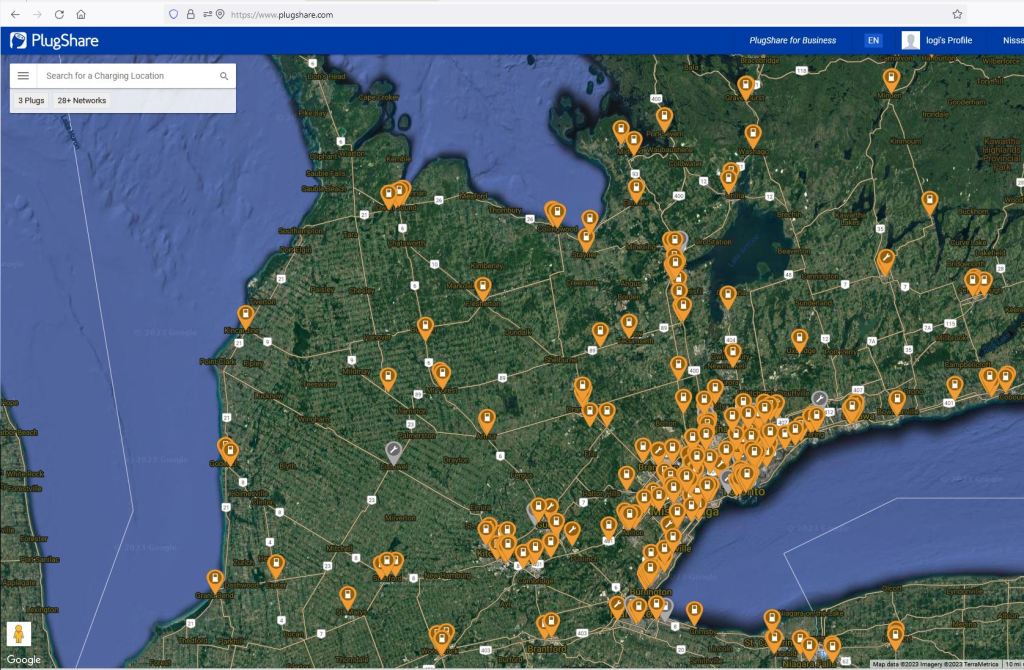
Task: Open the 28+ Networks filter
Action: click(82, 101)
